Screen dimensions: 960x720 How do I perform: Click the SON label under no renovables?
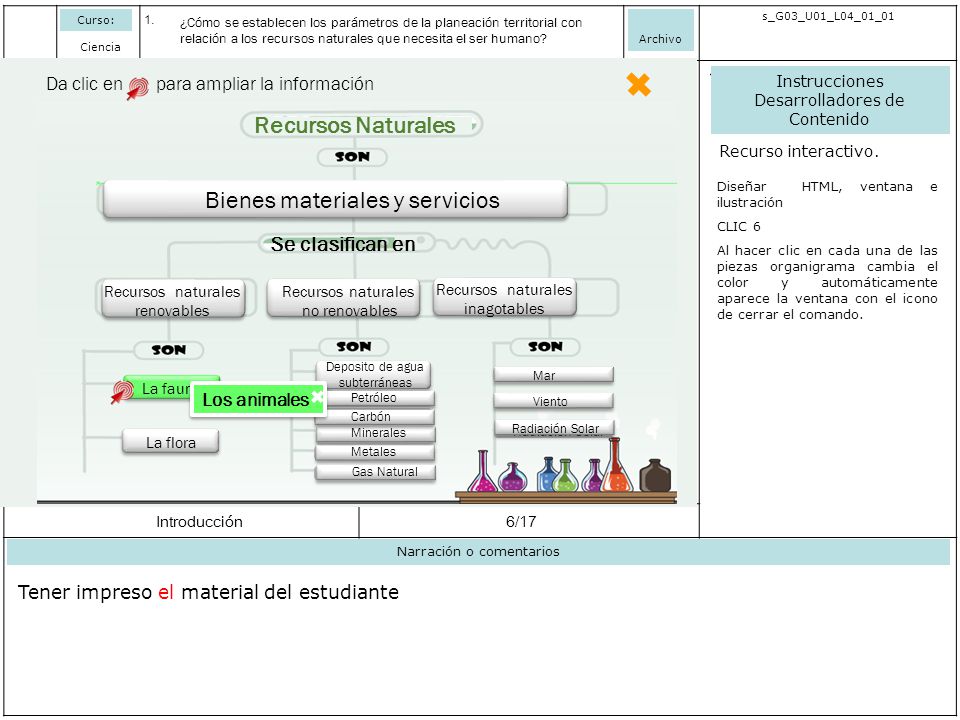pyautogui.click(x=354, y=347)
